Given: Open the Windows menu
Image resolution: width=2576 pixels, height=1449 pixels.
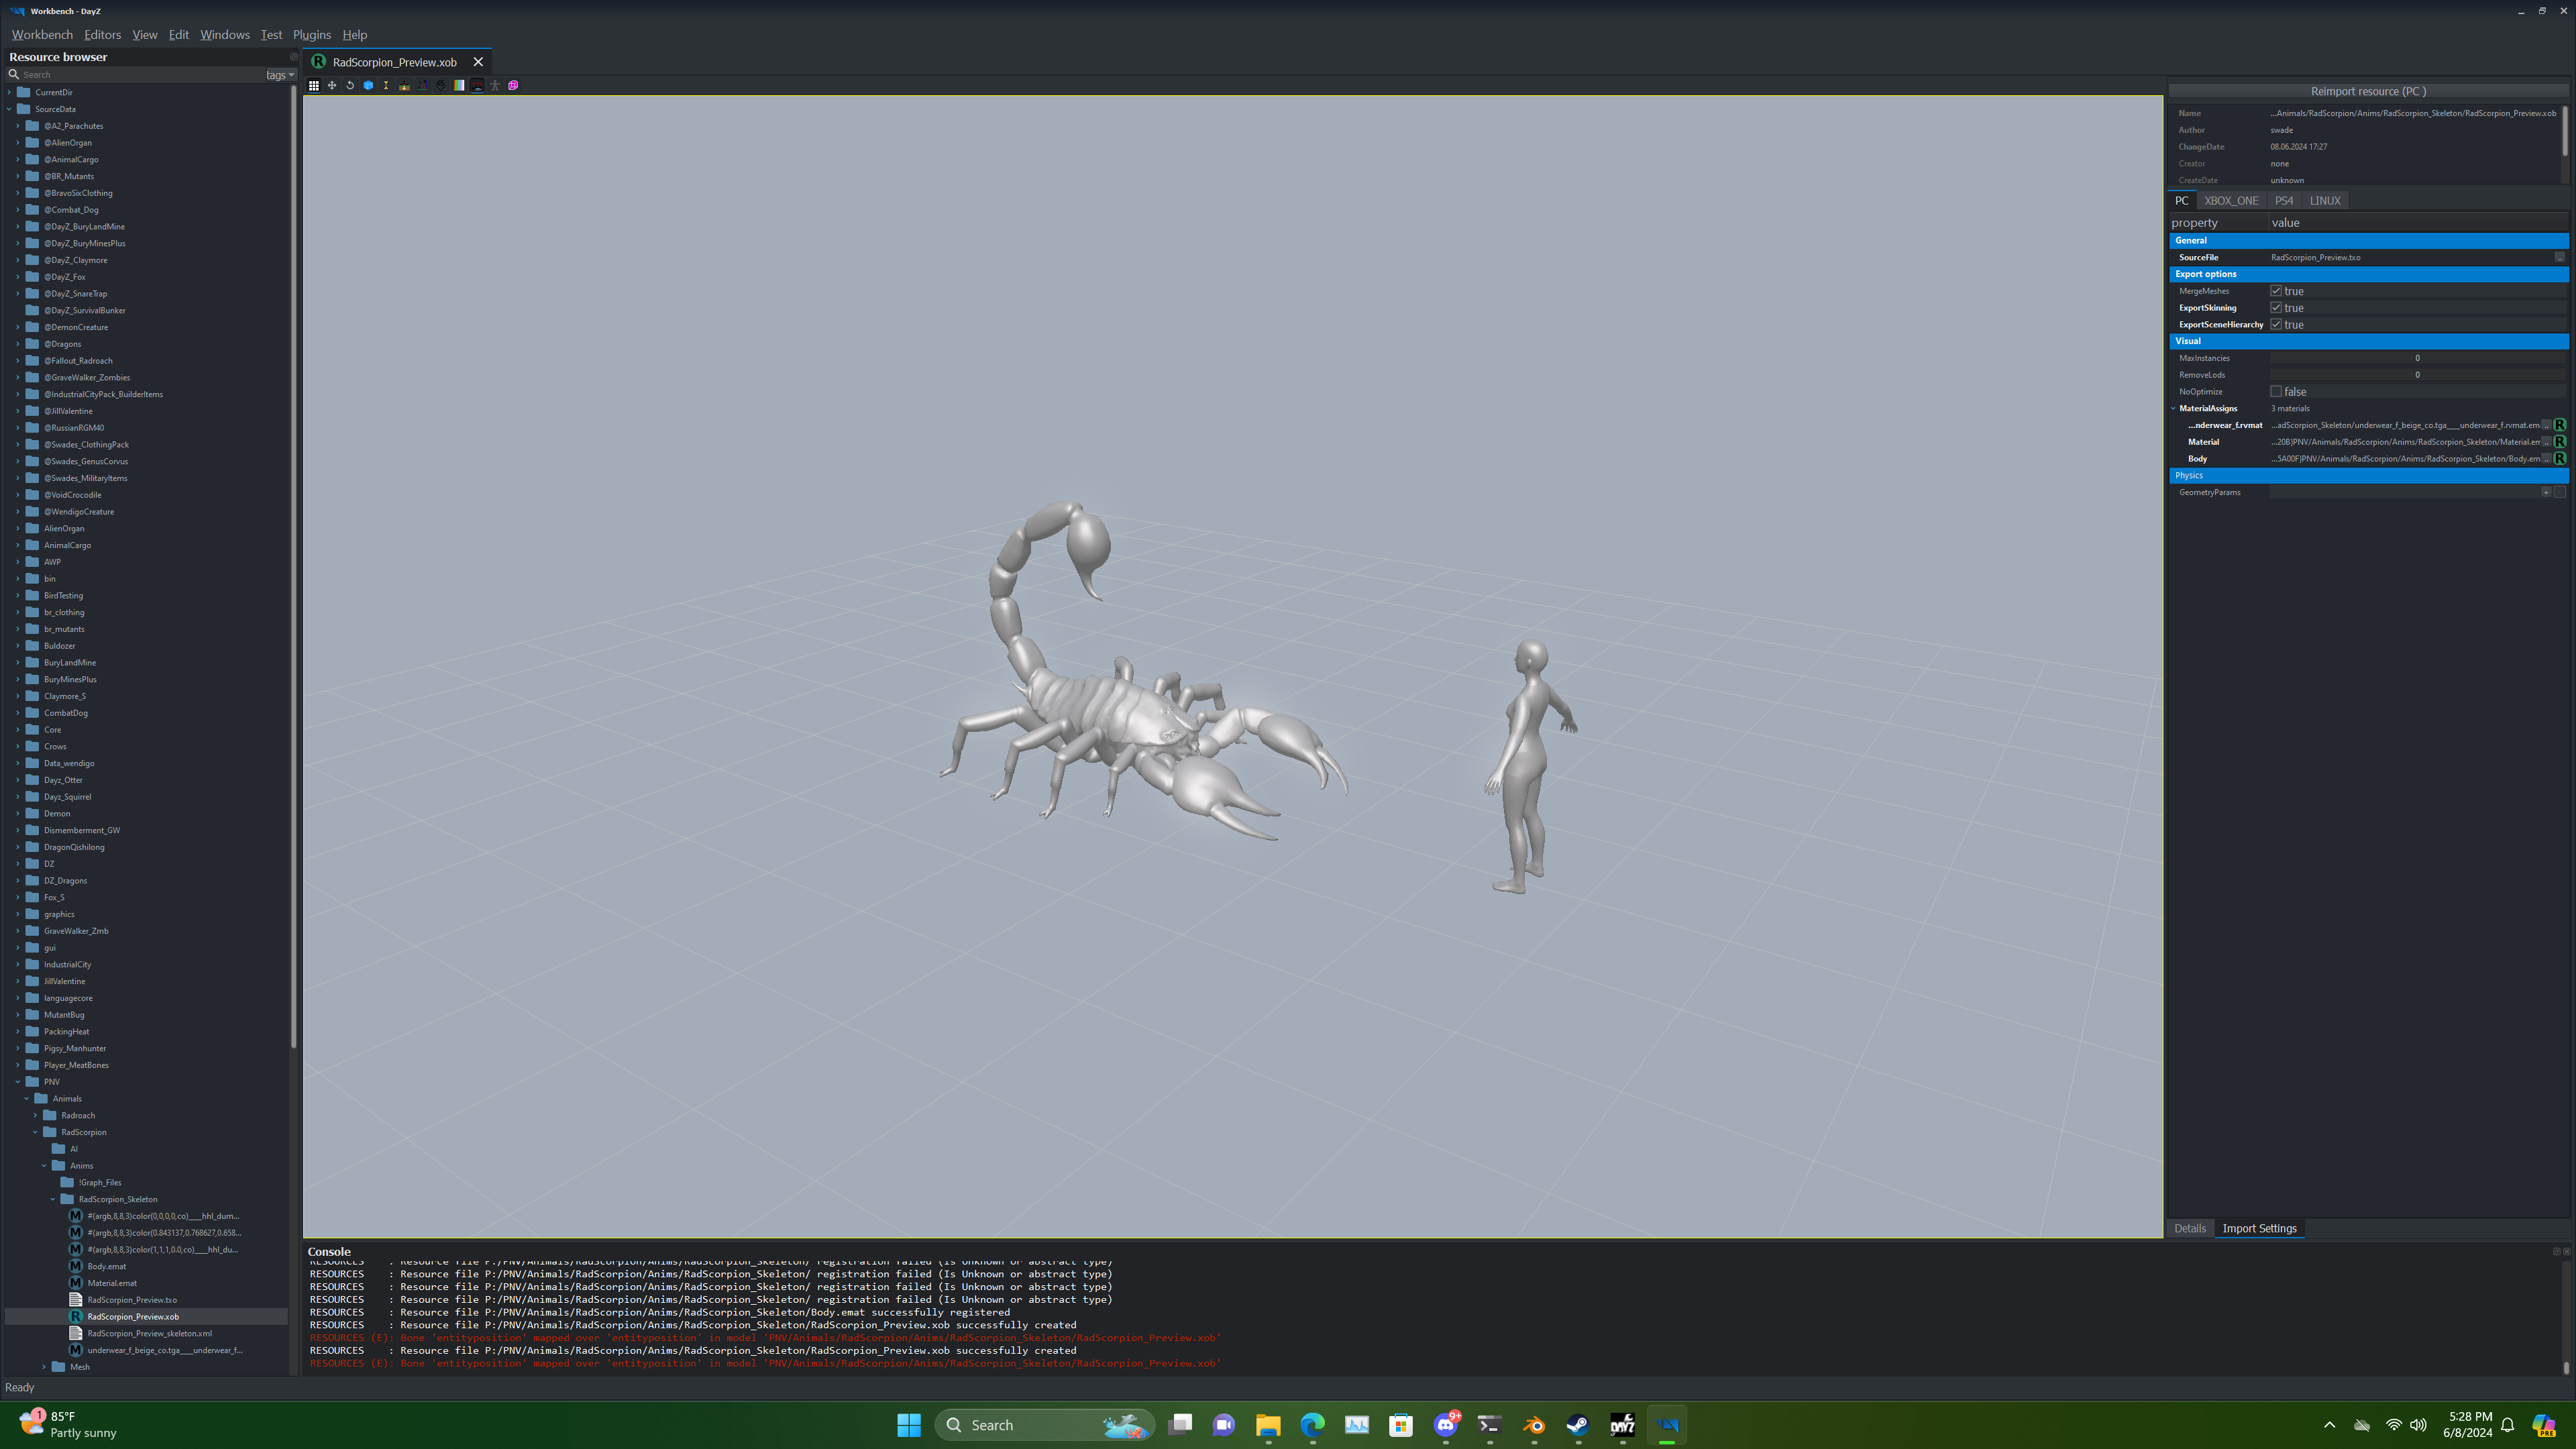Looking at the screenshot, I should point(225,34).
